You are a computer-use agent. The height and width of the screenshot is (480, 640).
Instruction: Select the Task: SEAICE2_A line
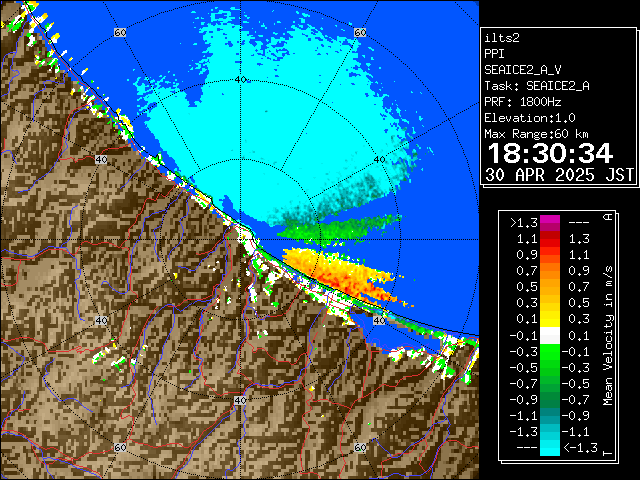(x=537, y=86)
